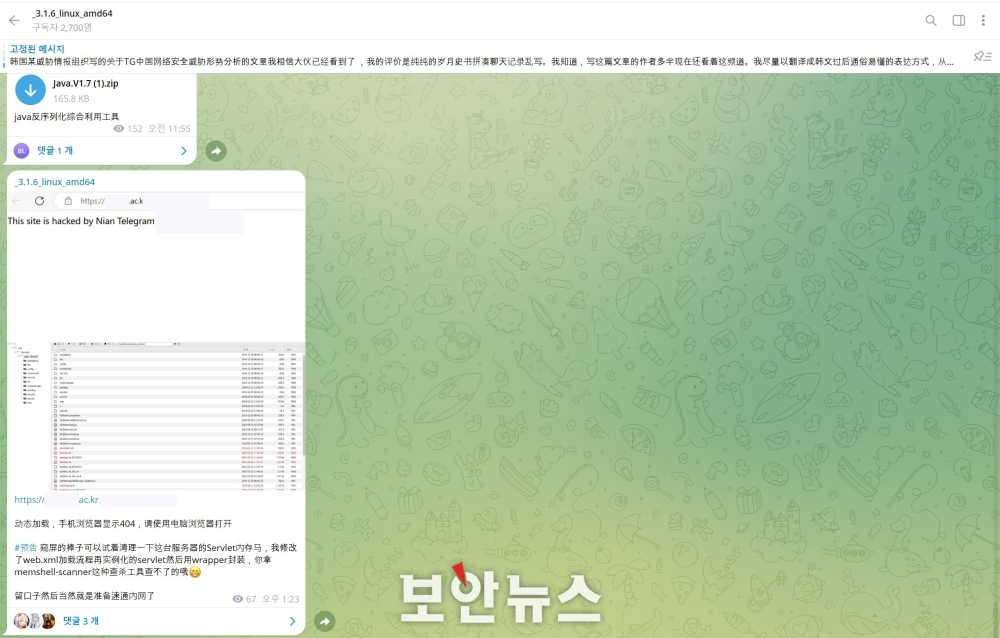Viewport: 1000px width, 638px height.
Task: Open the 댓글 1 개 comments thread
Action: (55, 151)
